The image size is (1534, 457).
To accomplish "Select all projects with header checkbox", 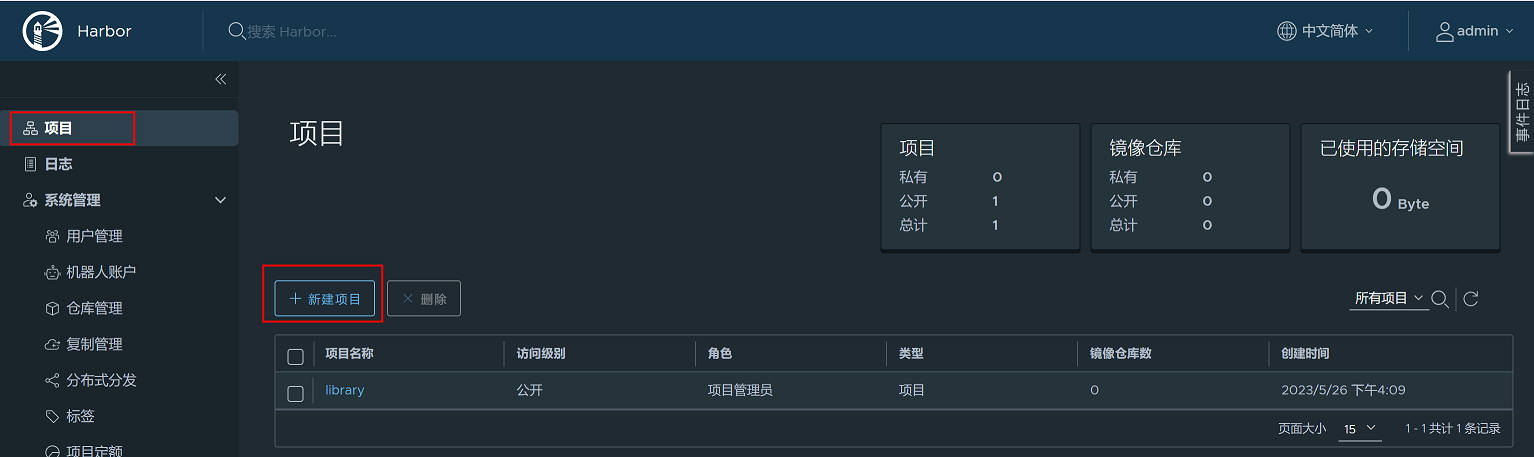I will 295,356.
